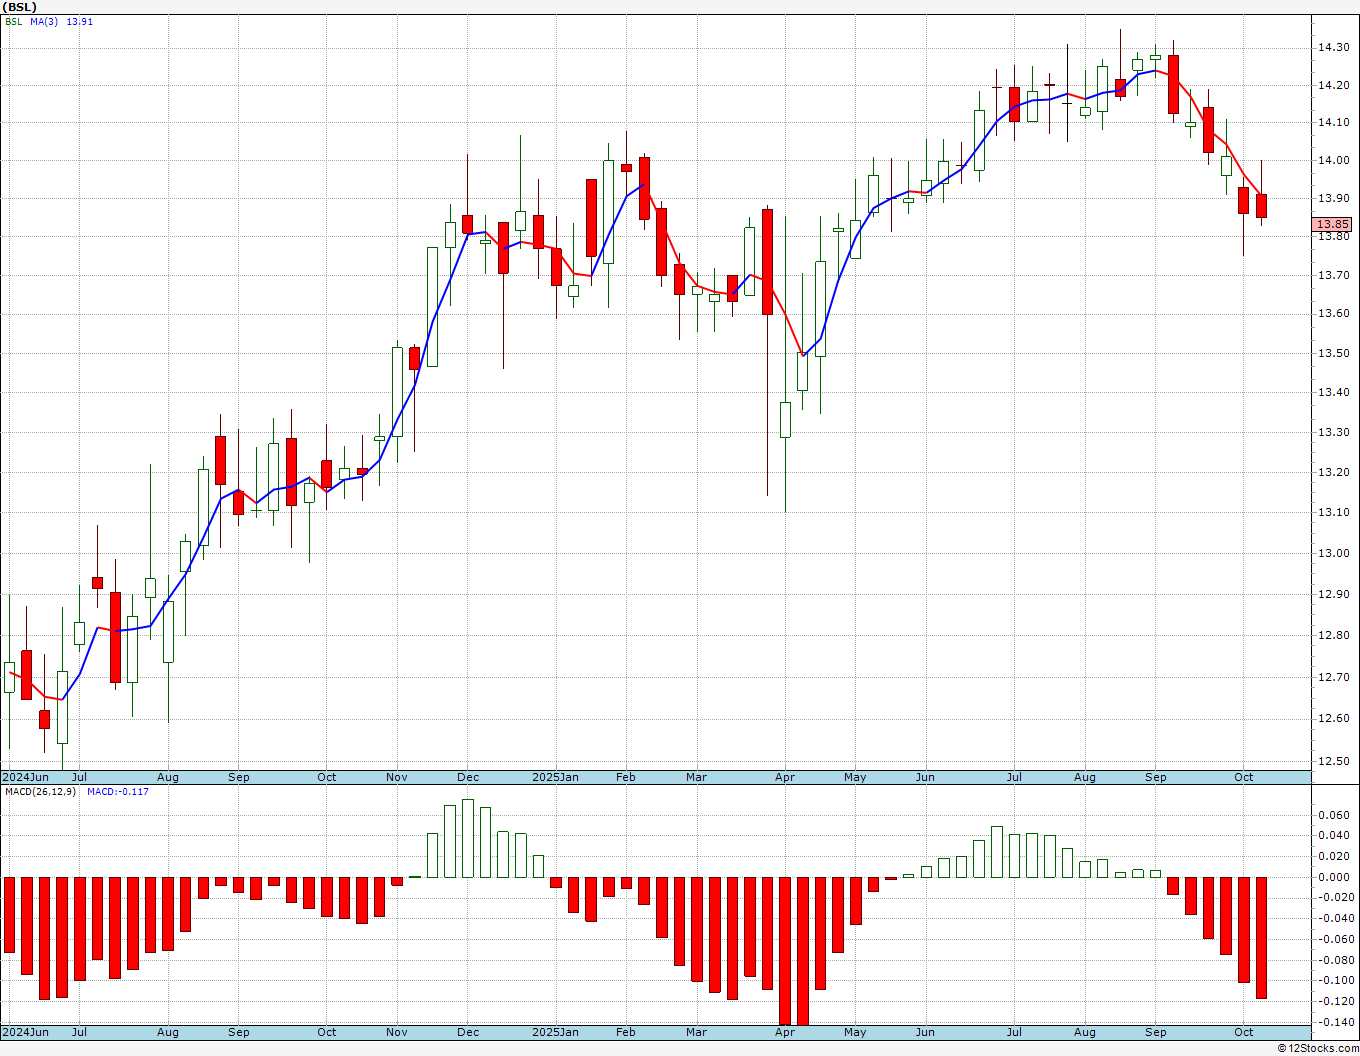Image resolution: width=1360 pixels, height=1056 pixels.
Task: Click the MACD(26,12,9) indicator label
Action: point(42,792)
